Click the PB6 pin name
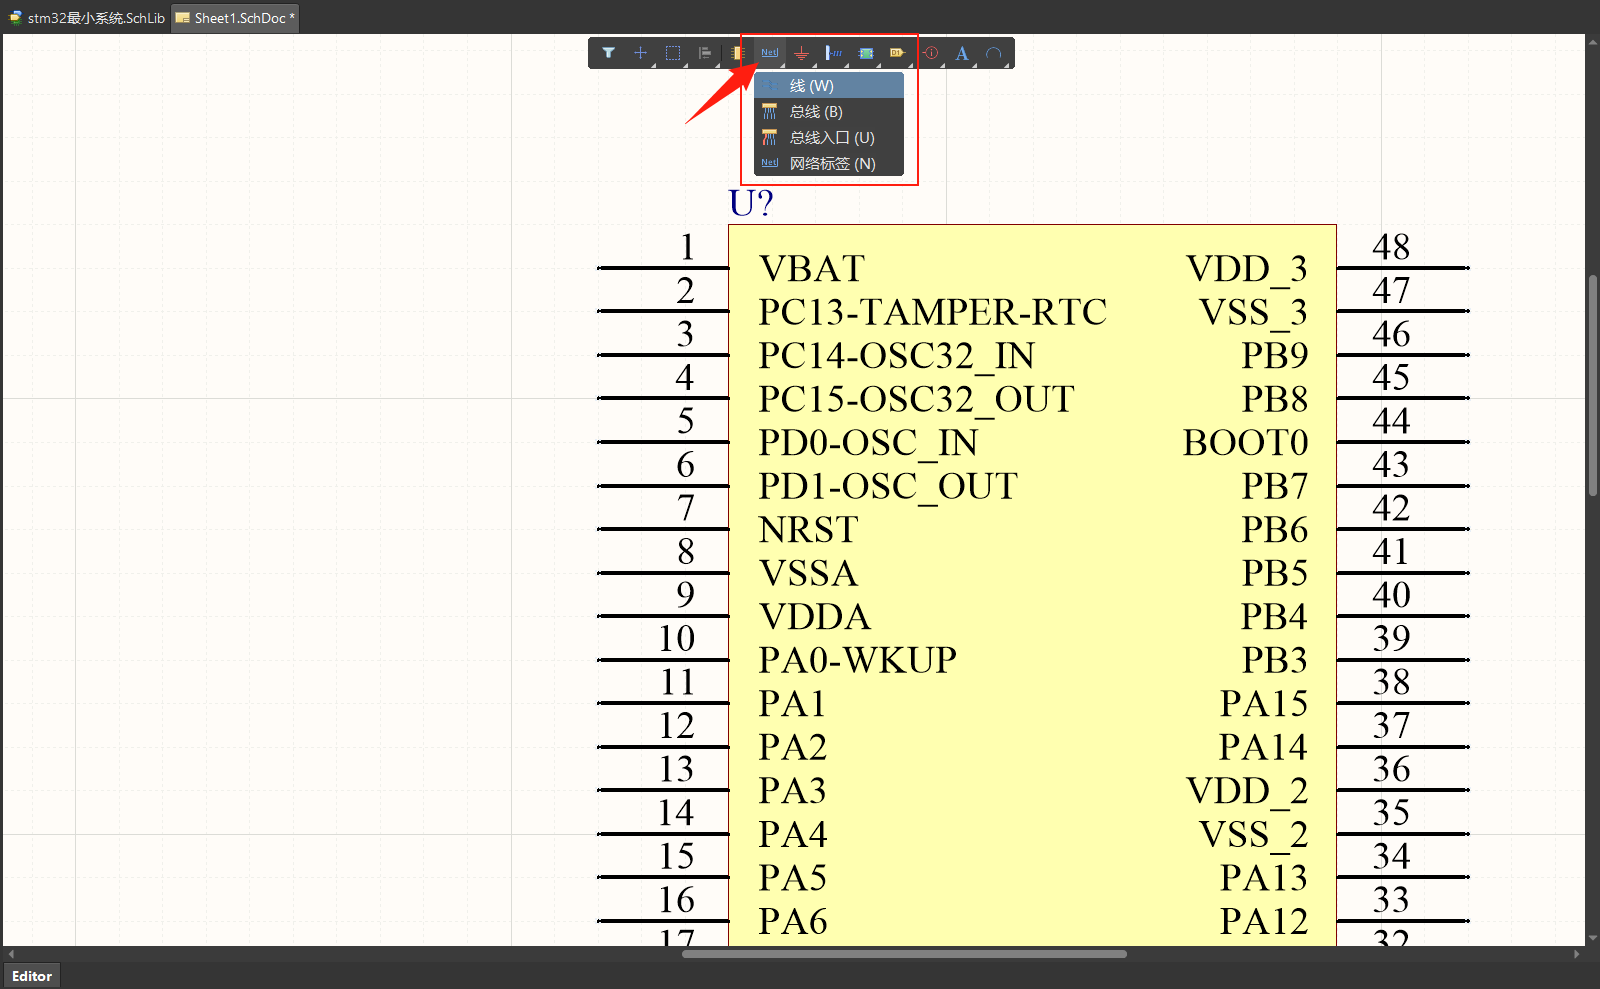 point(1275,530)
